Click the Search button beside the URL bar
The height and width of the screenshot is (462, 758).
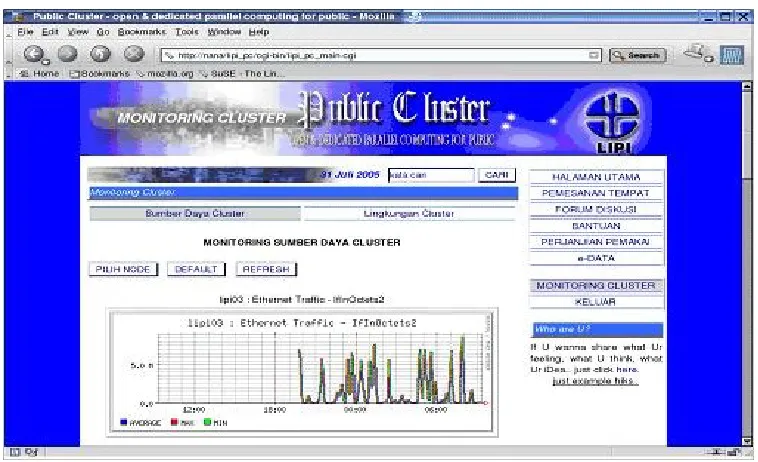638,56
